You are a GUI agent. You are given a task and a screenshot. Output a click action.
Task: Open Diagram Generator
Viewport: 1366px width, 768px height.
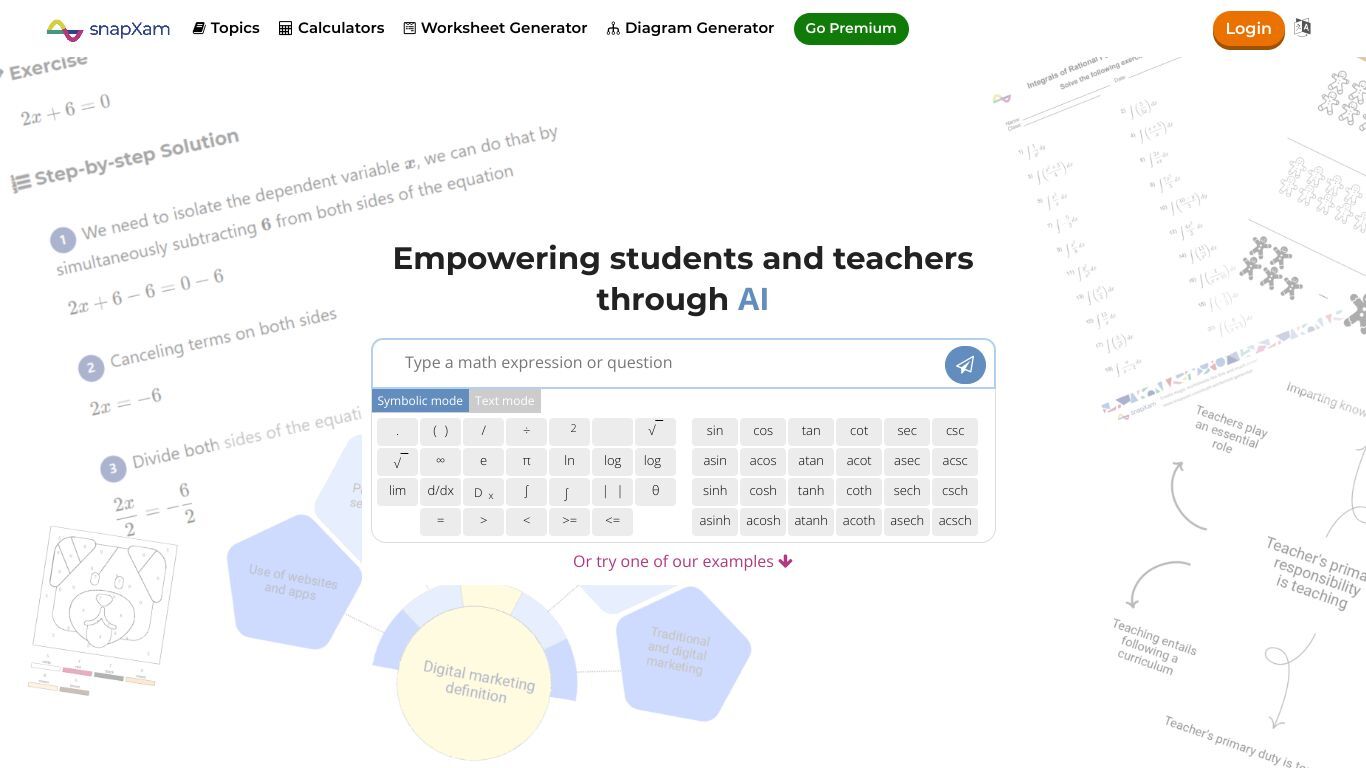[690, 28]
